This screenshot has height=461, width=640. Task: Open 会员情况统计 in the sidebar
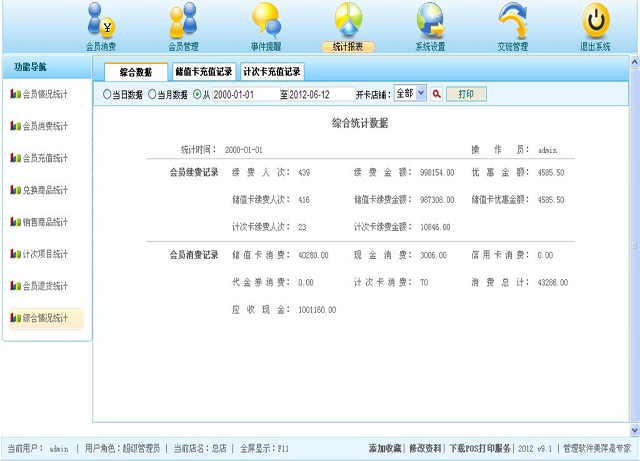click(x=45, y=94)
